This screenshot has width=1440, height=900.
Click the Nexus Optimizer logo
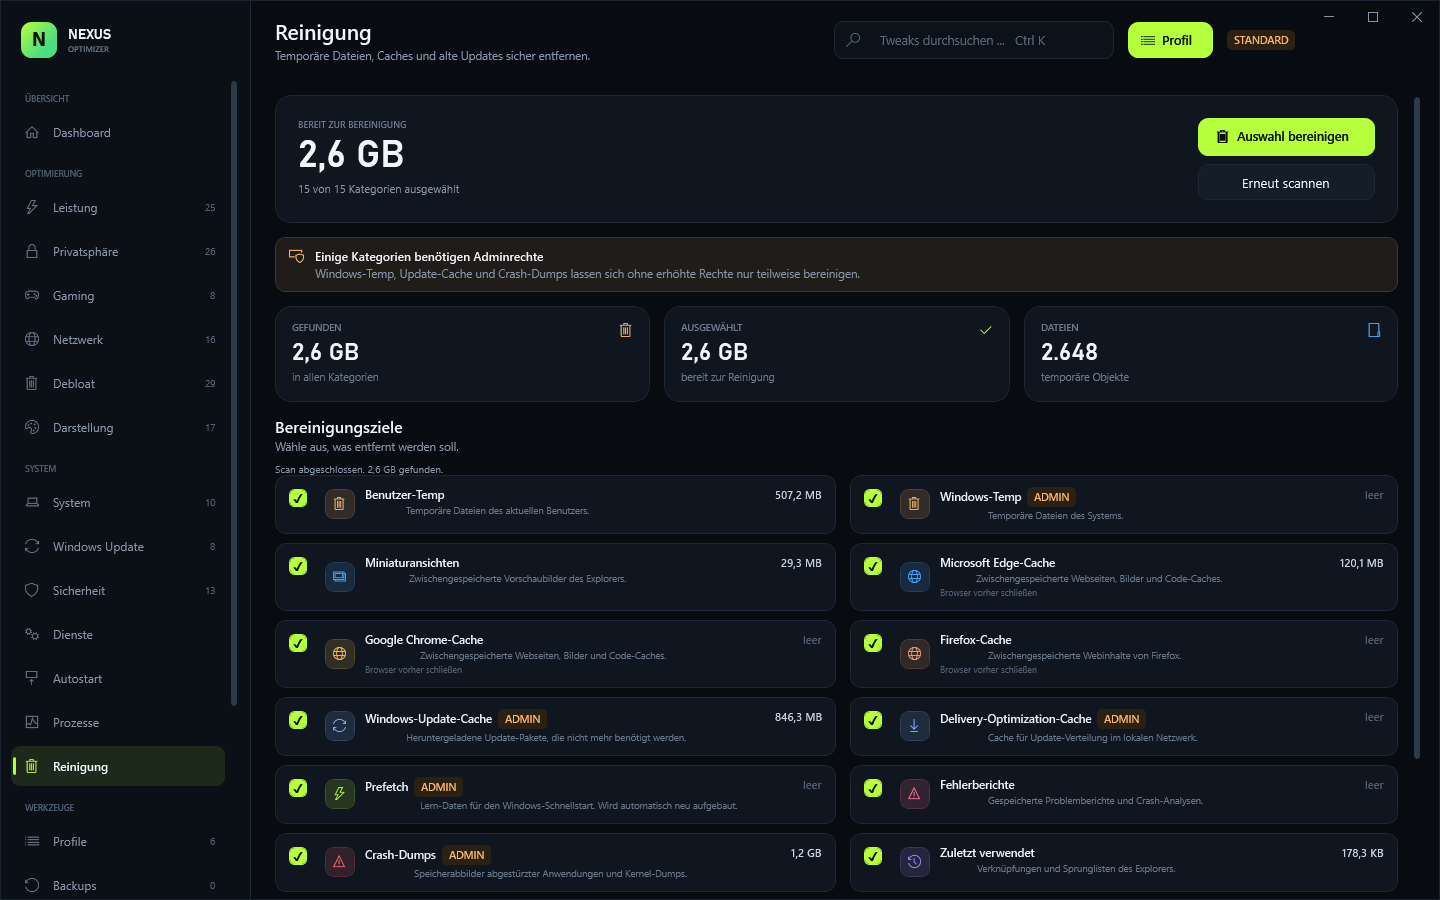click(39, 40)
